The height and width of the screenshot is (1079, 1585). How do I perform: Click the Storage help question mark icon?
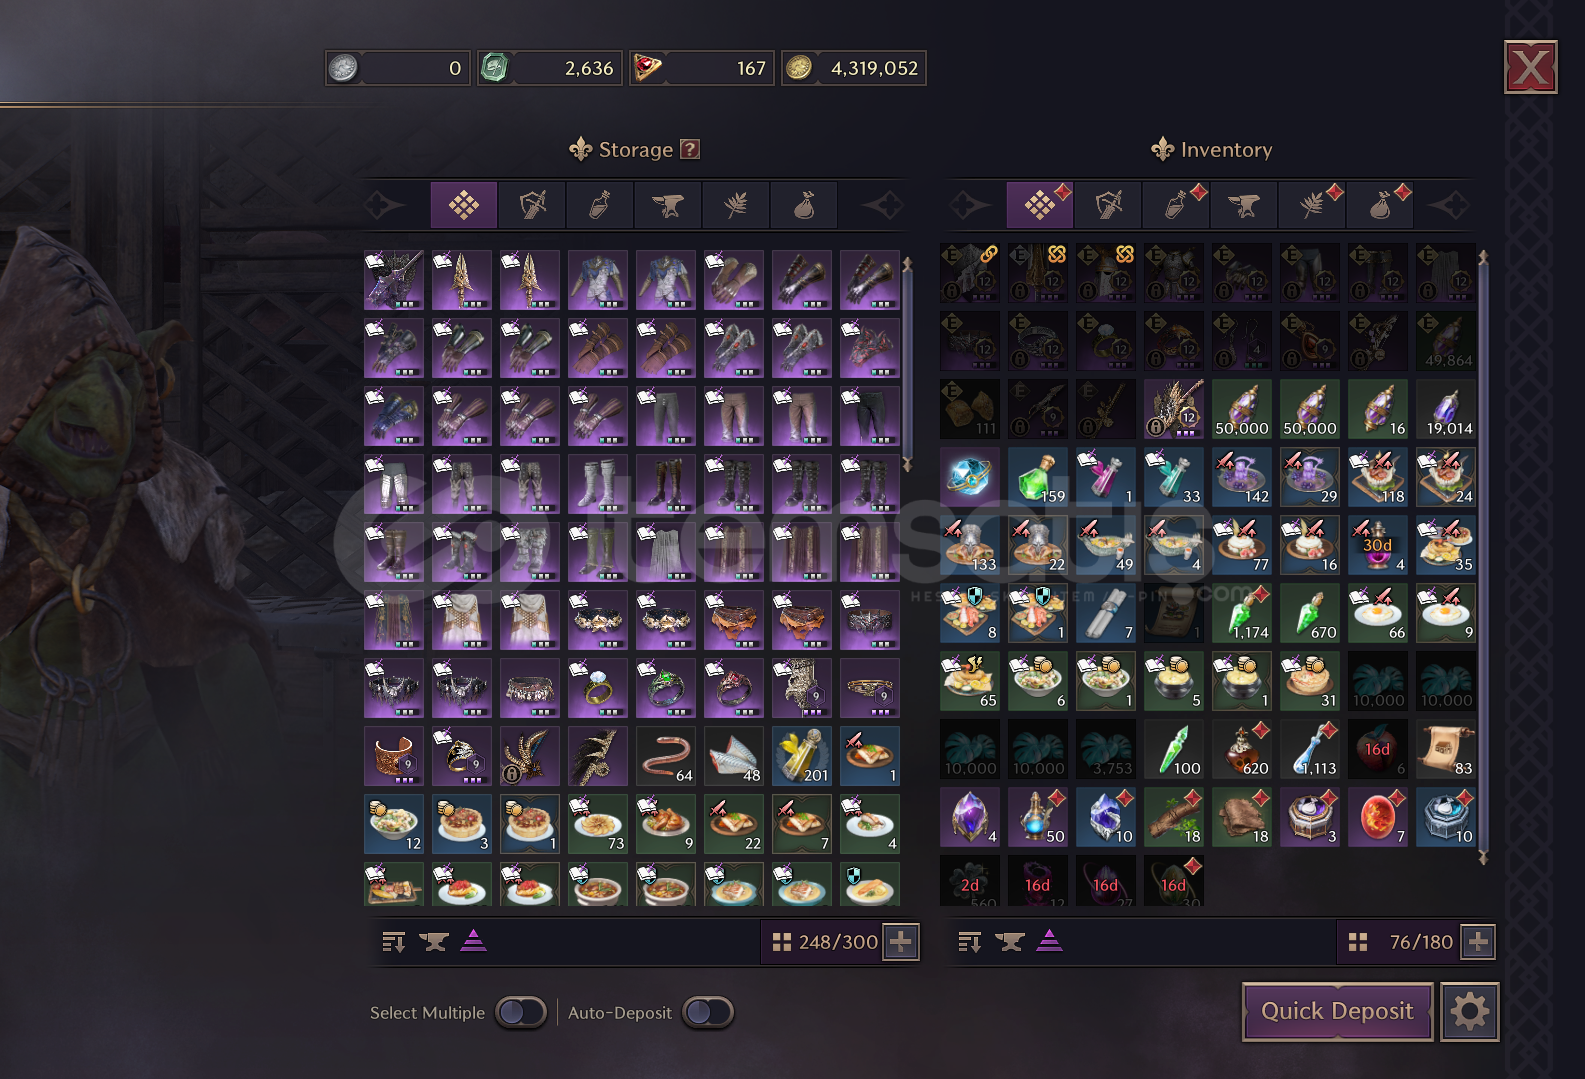(690, 149)
